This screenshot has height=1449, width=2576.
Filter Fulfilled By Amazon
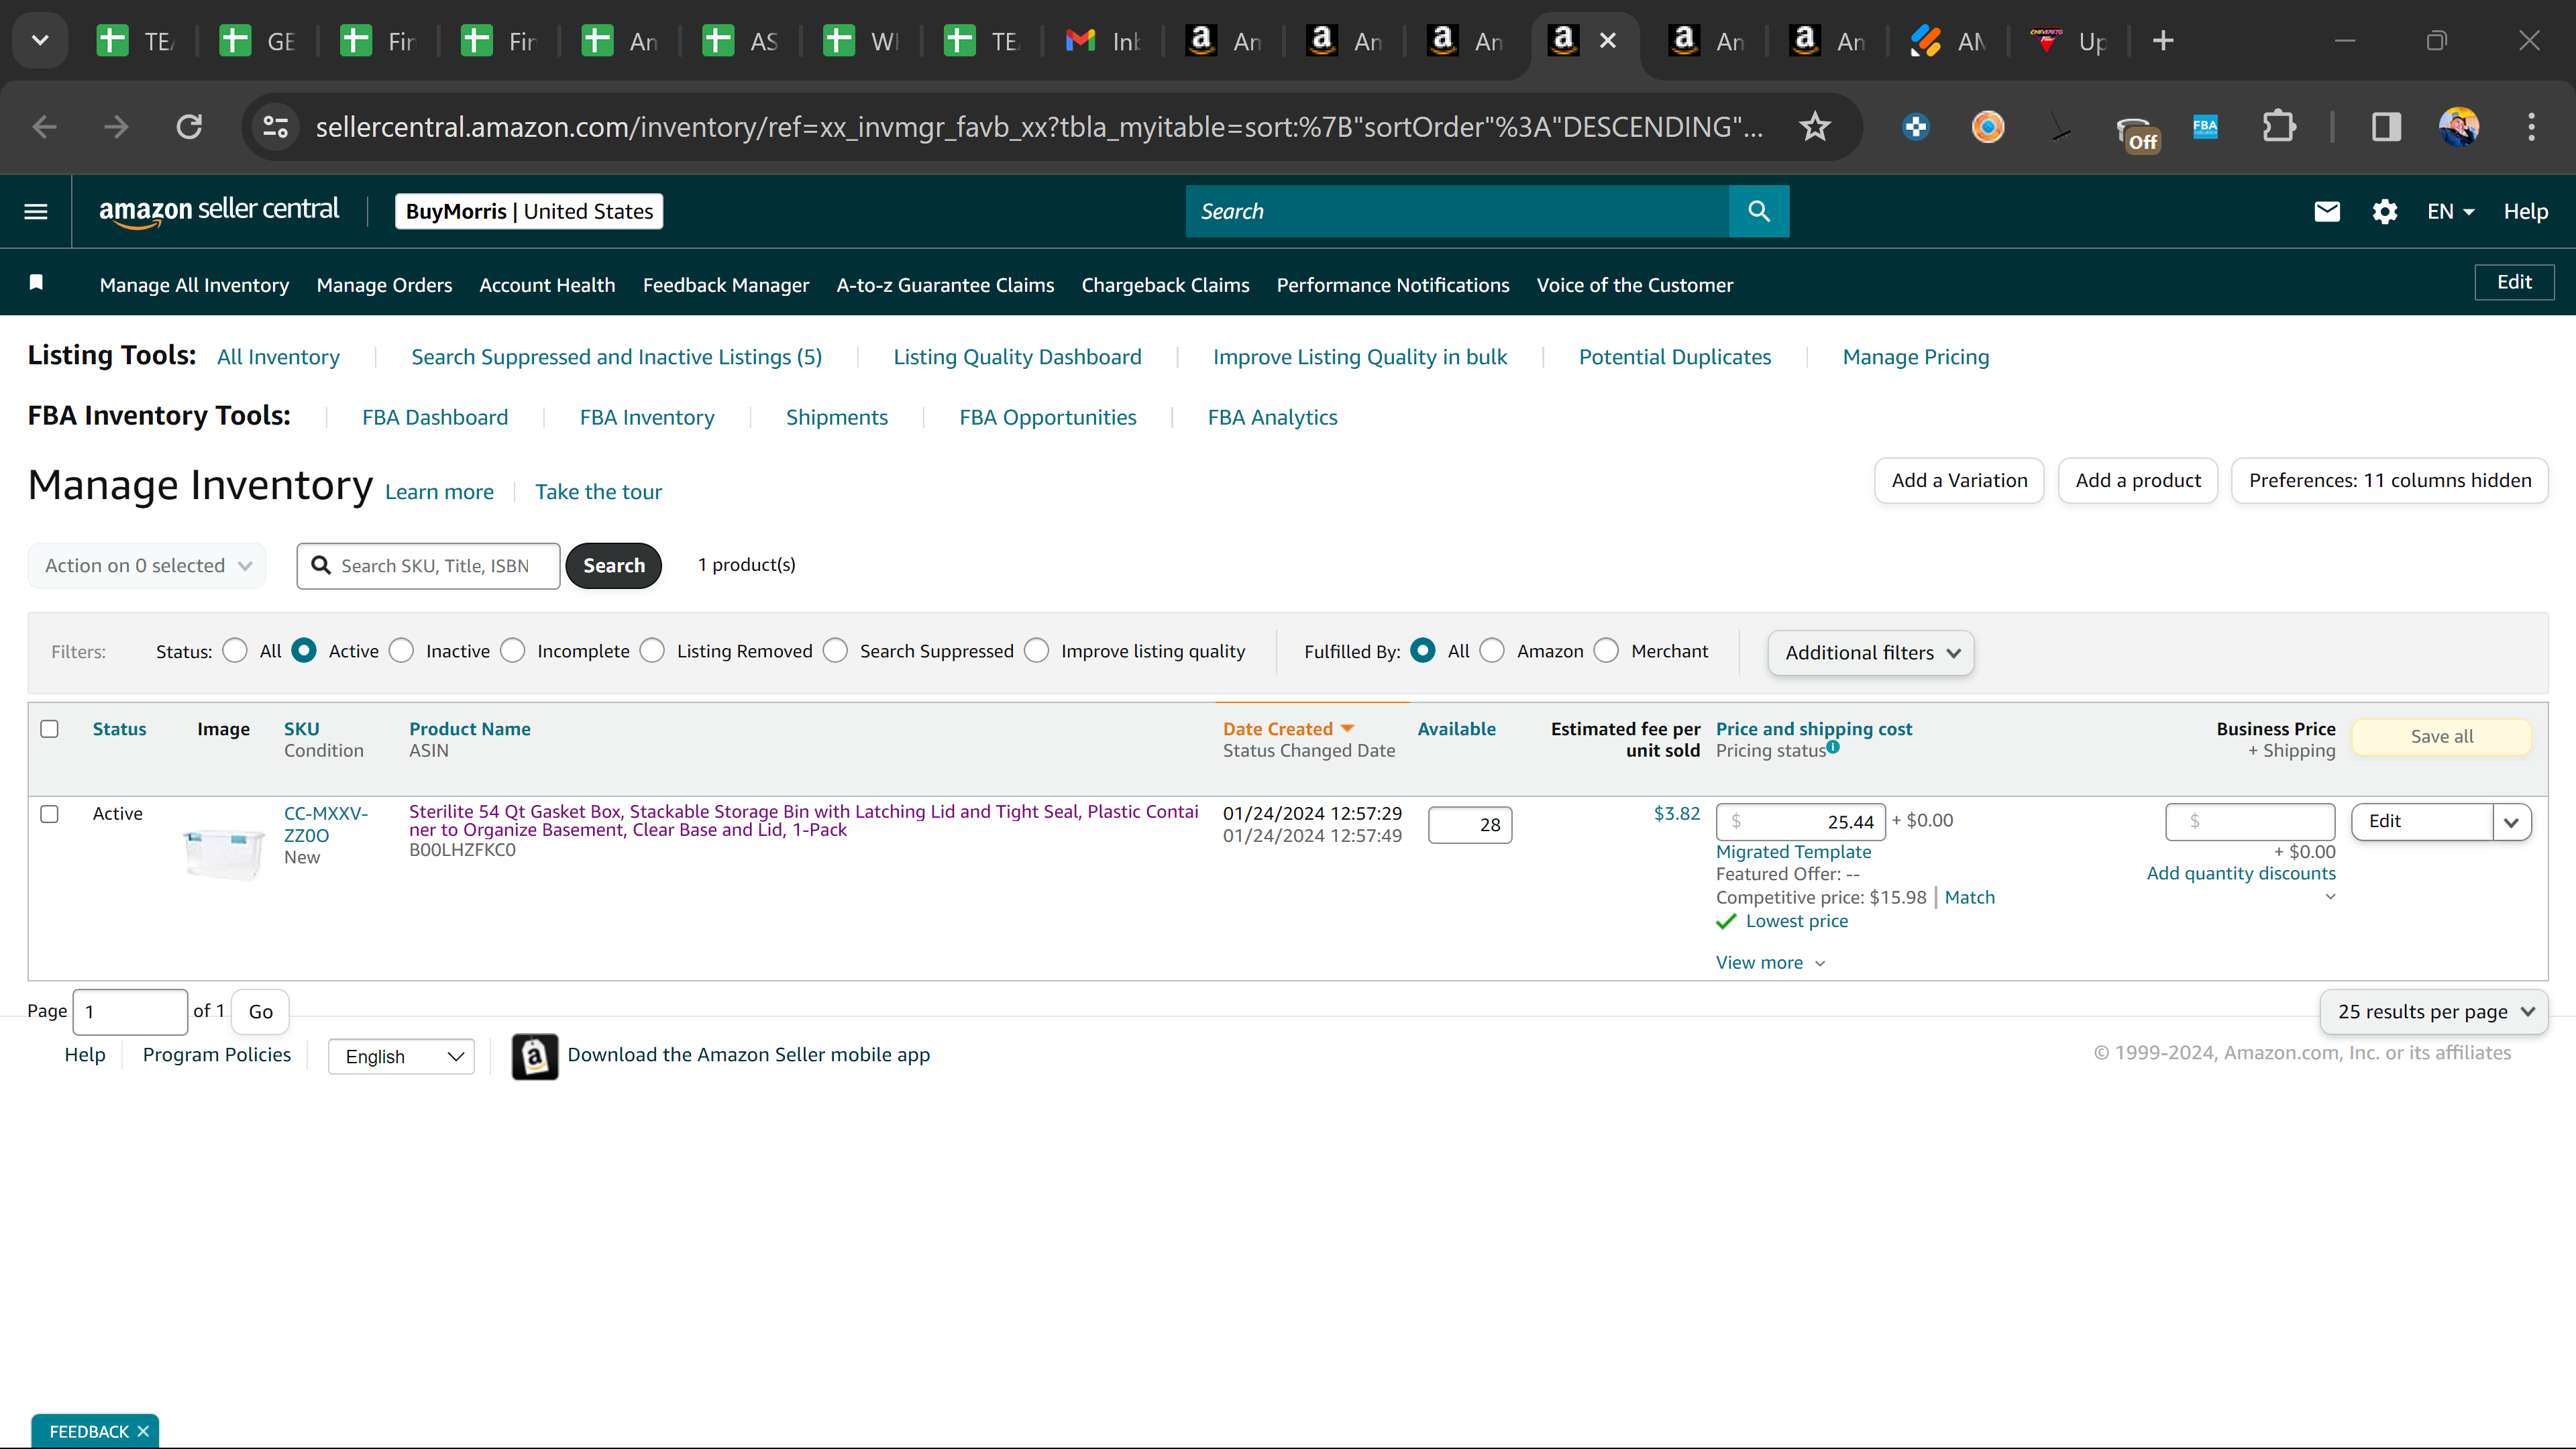[1492, 651]
